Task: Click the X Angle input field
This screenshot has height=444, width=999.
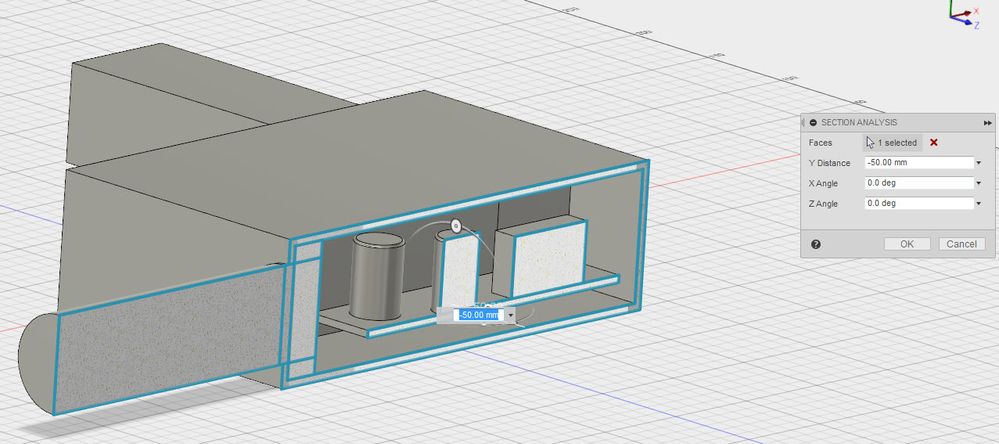Action: point(919,183)
